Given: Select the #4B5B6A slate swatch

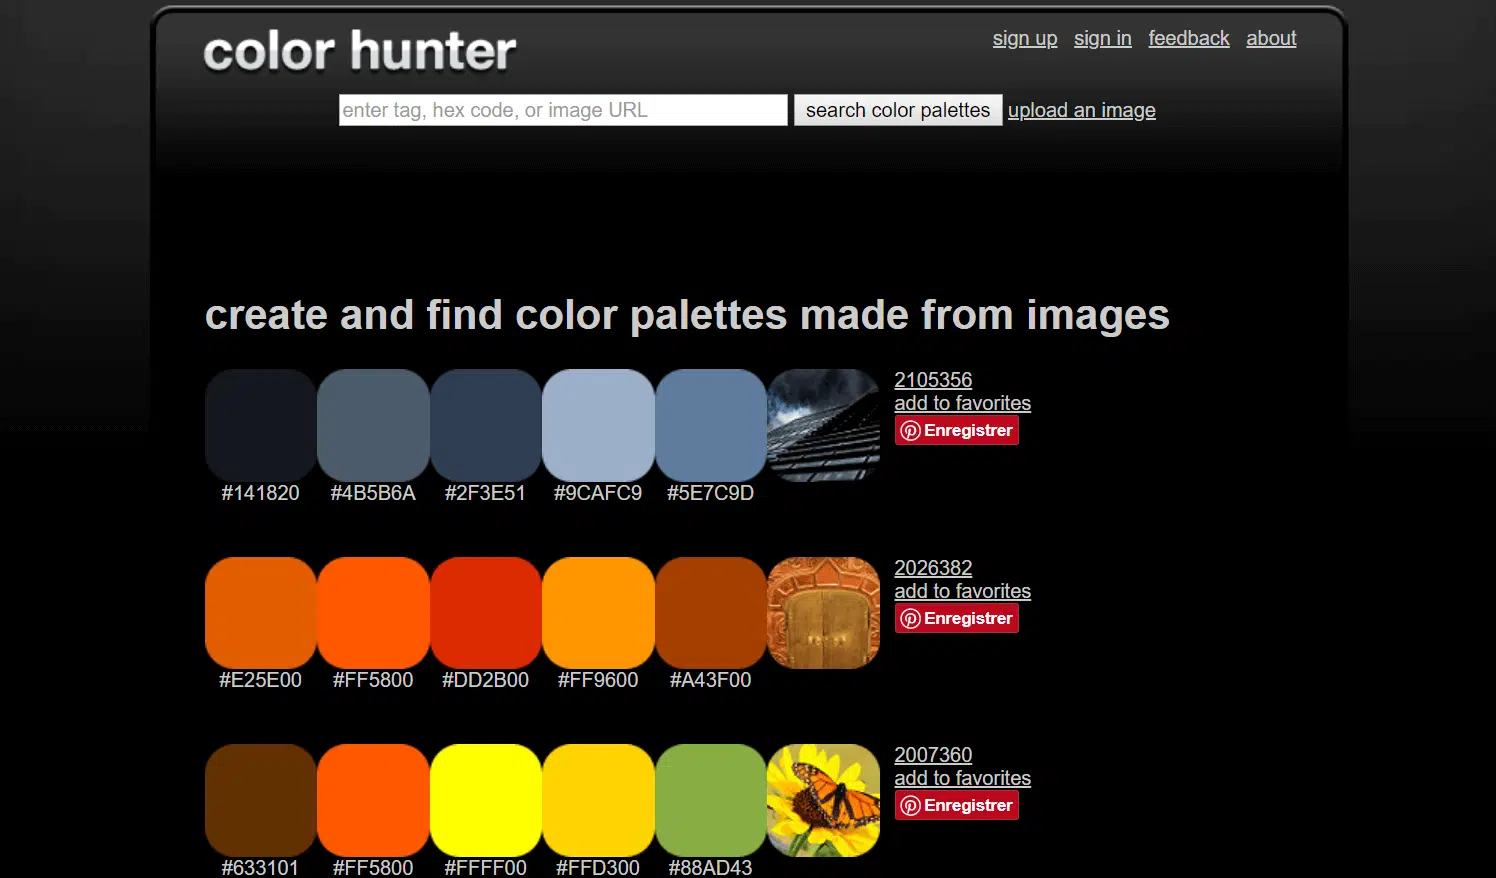Looking at the screenshot, I should click(373, 425).
